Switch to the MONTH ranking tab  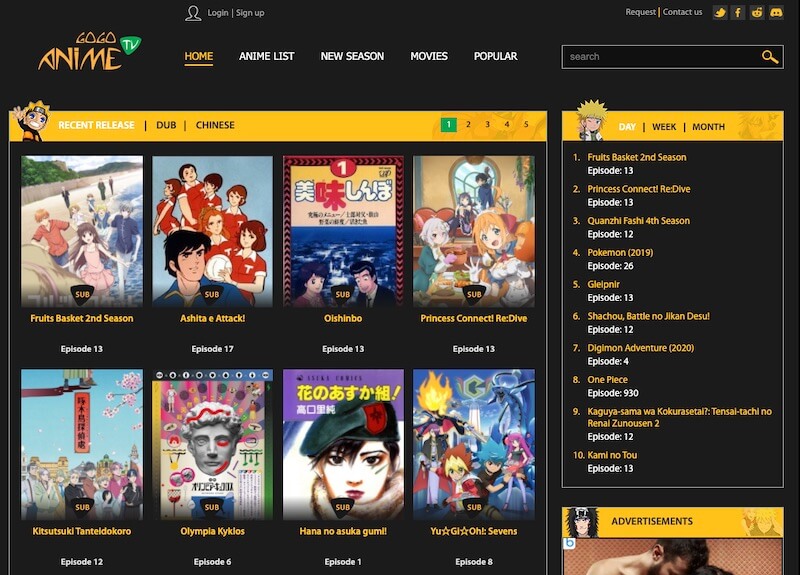[x=708, y=127]
